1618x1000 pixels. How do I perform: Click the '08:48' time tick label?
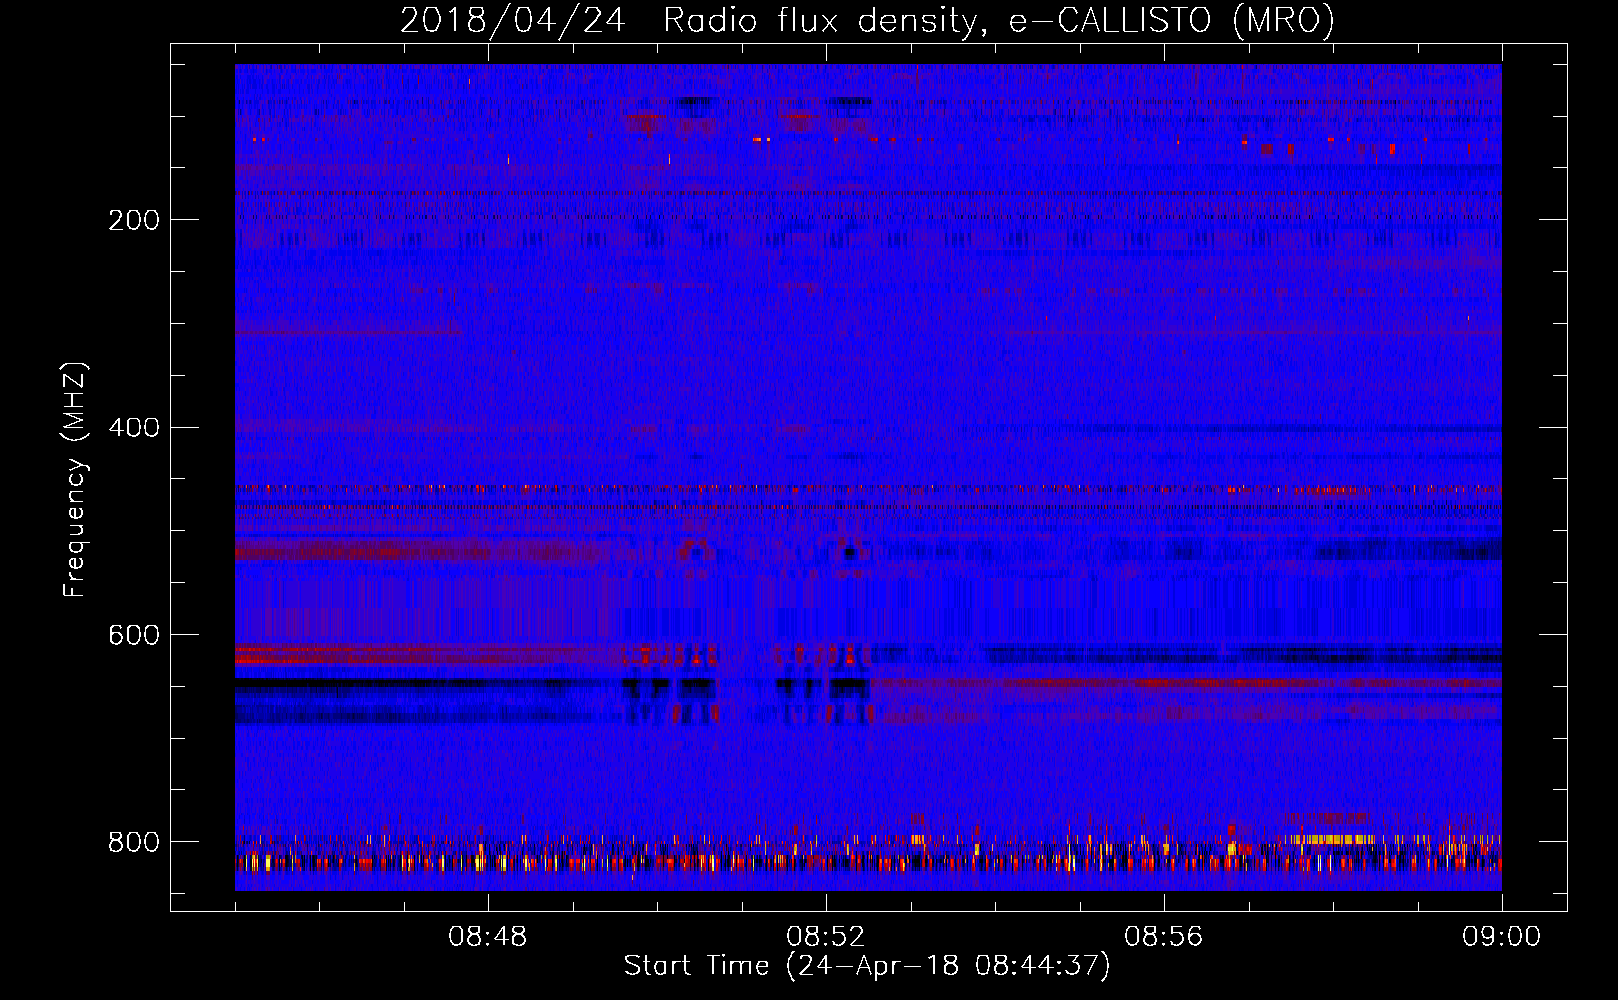(x=487, y=937)
